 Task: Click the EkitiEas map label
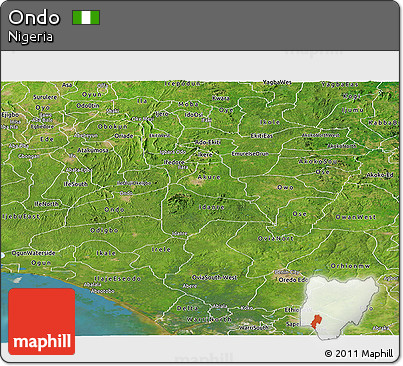click(262, 136)
